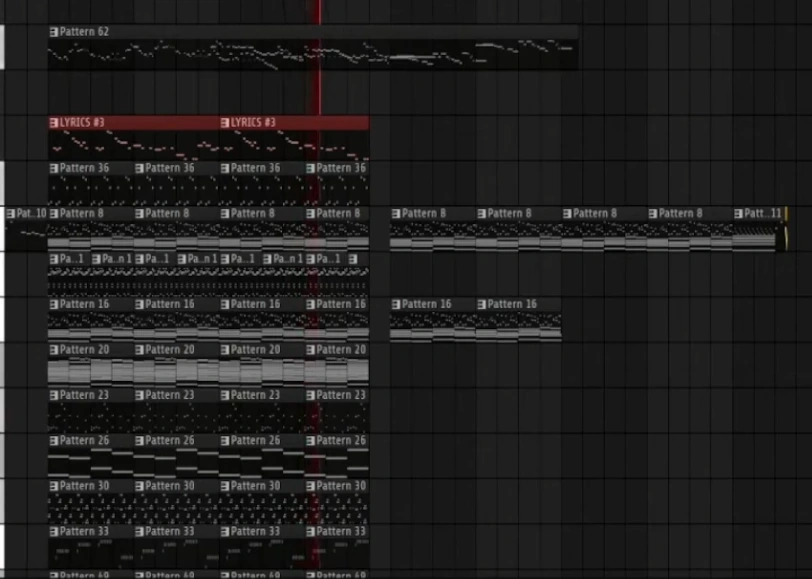Select the Pattern 62 melody clip body
Viewport: 812px width, 579px height.
313,54
